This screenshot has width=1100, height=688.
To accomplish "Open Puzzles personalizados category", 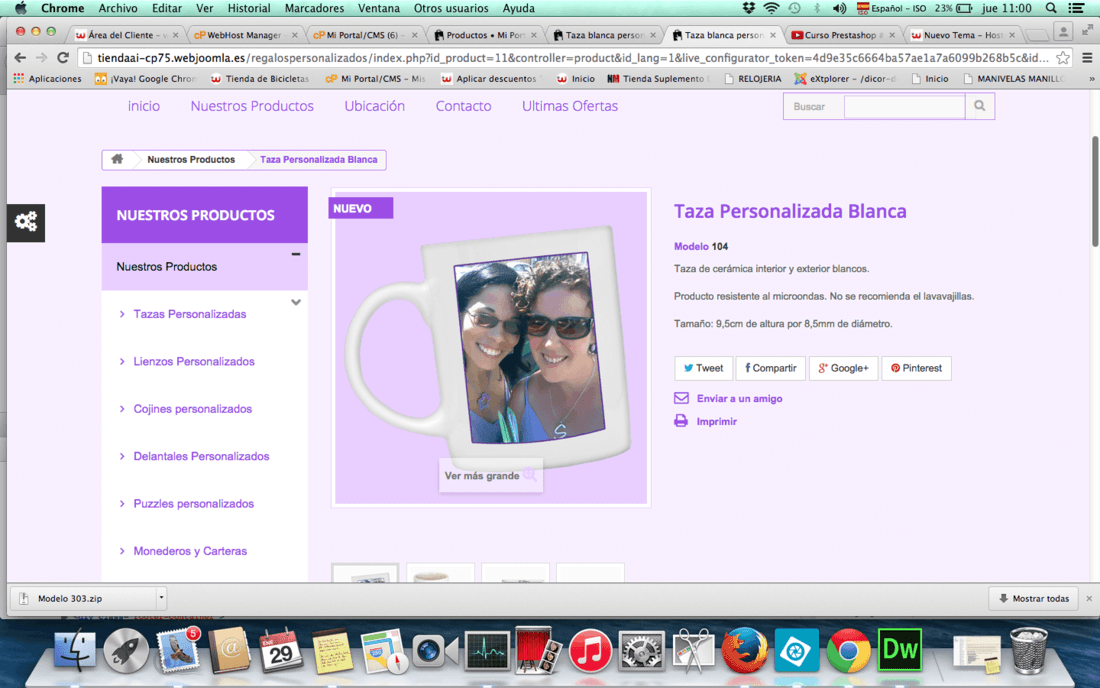I will (x=194, y=504).
